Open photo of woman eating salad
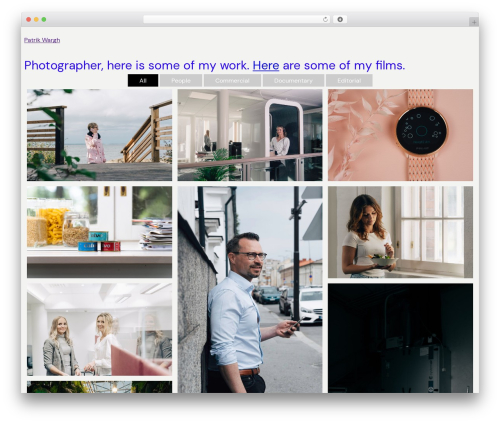This screenshot has height=423, width=500. (x=400, y=232)
